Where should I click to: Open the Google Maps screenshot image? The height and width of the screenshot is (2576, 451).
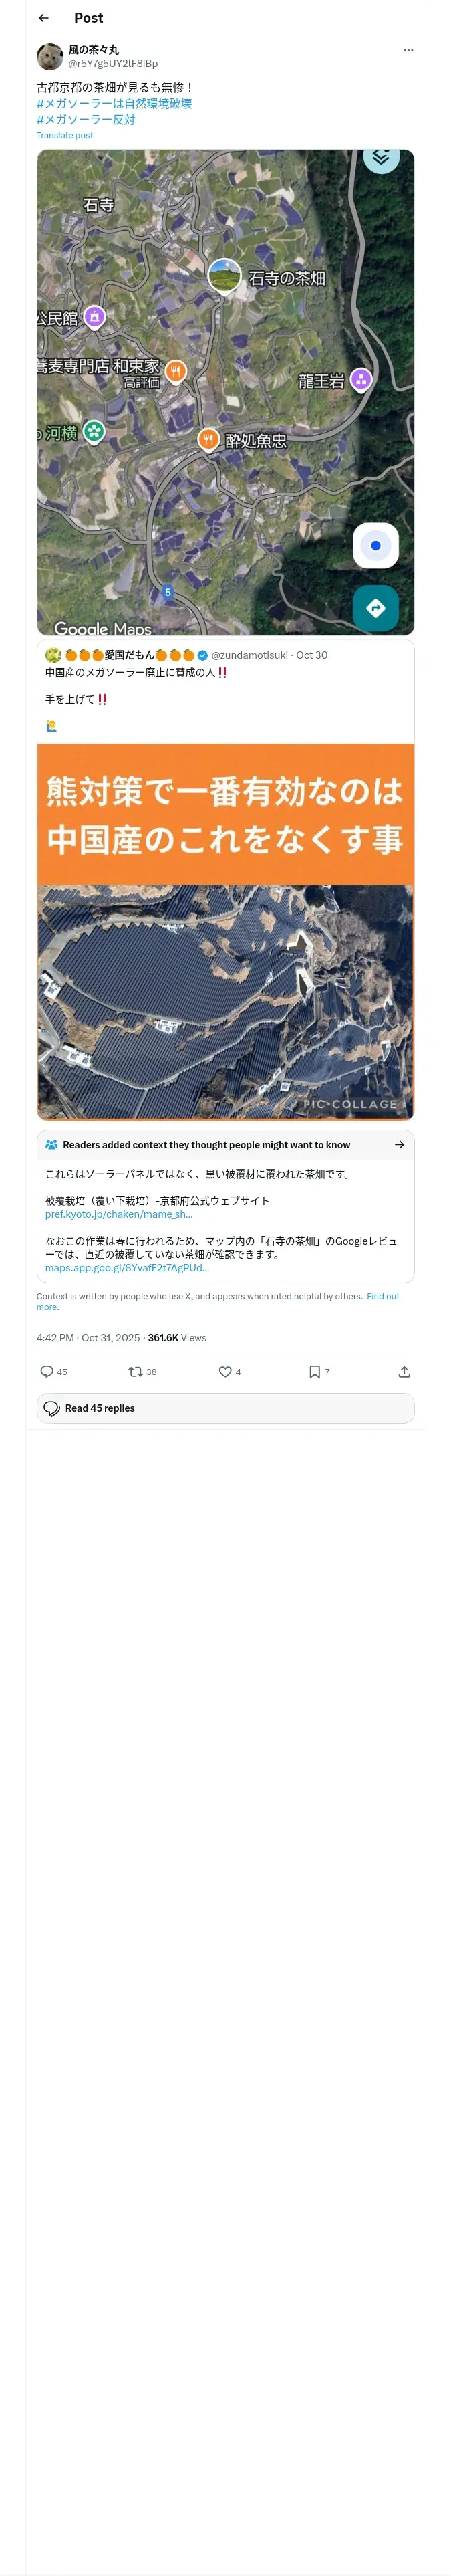[225, 392]
